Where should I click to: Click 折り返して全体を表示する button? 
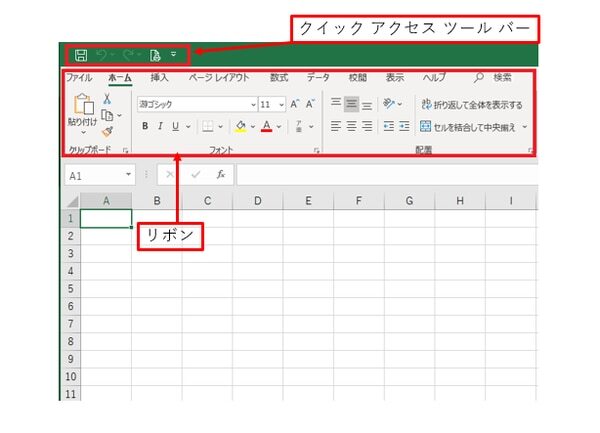click(472, 104)
